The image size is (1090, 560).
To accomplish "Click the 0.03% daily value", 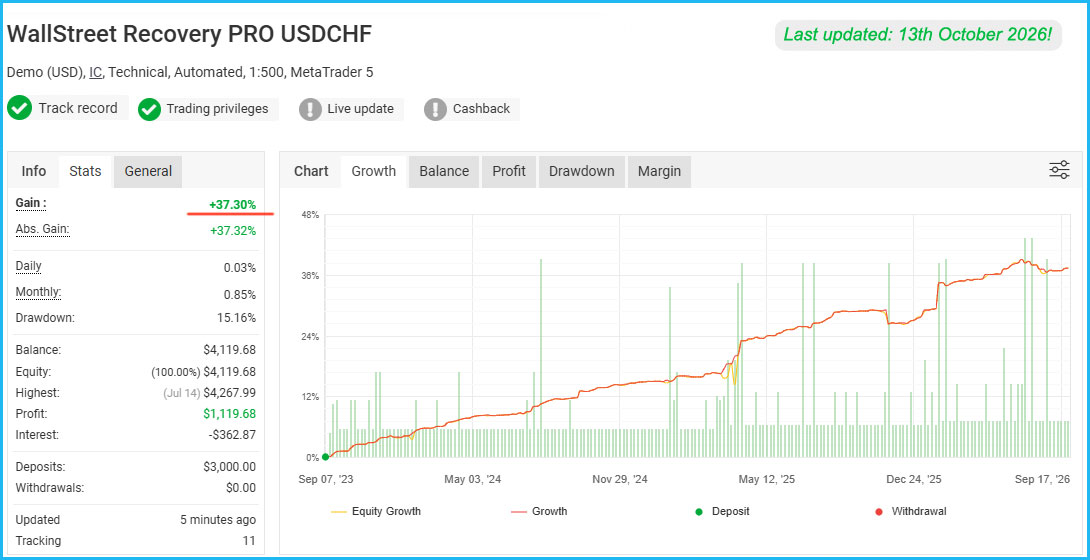I will click(239, 268).
